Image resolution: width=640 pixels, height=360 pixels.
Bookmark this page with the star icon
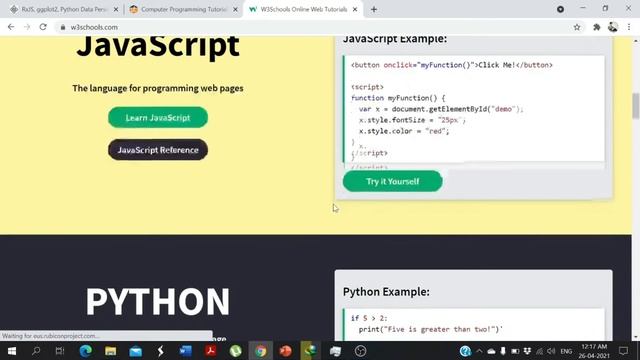coord(577,27)
